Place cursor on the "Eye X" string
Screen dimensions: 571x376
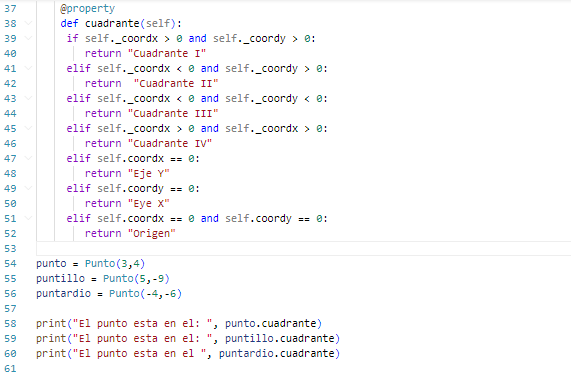pyautogui.click(x=149, y=203)
